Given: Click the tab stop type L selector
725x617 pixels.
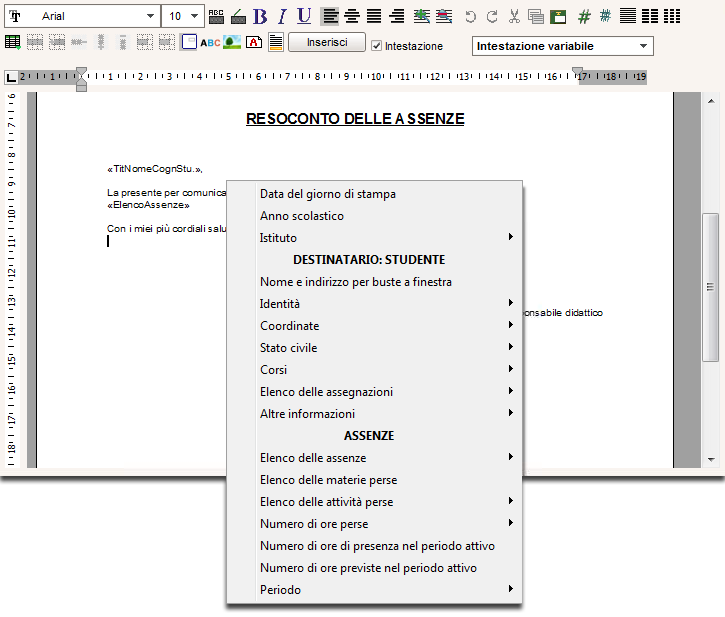Looking at the screenshot, I should (12, 77).
